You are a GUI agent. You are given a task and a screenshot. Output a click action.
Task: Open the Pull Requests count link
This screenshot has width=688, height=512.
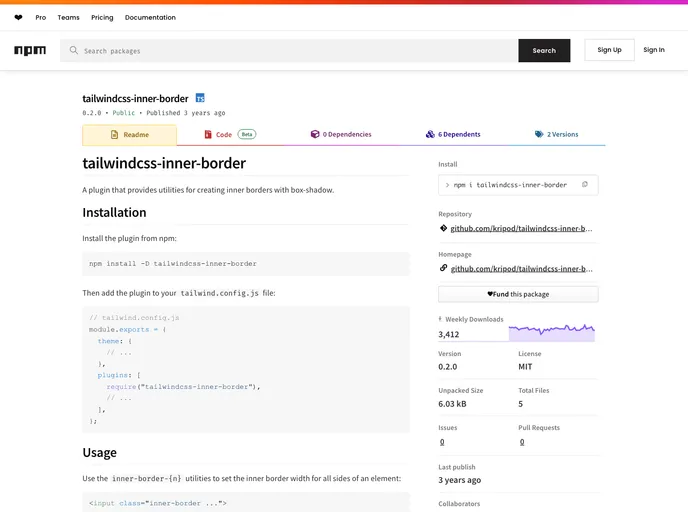(x=522, y=442)
